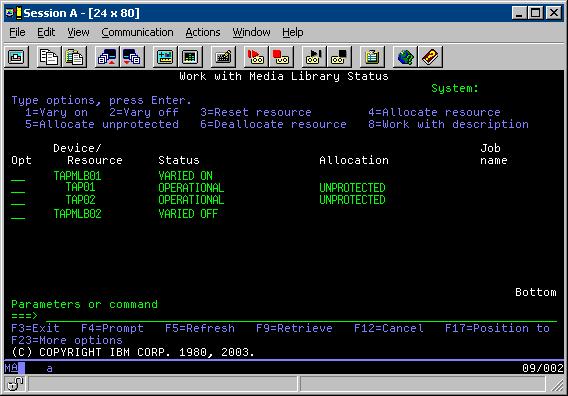The height and width of the screenshot is (396, 568).
Task: Click the F9=Retrieve function key label
Action: pyautogui.click(x=294, y=328)
